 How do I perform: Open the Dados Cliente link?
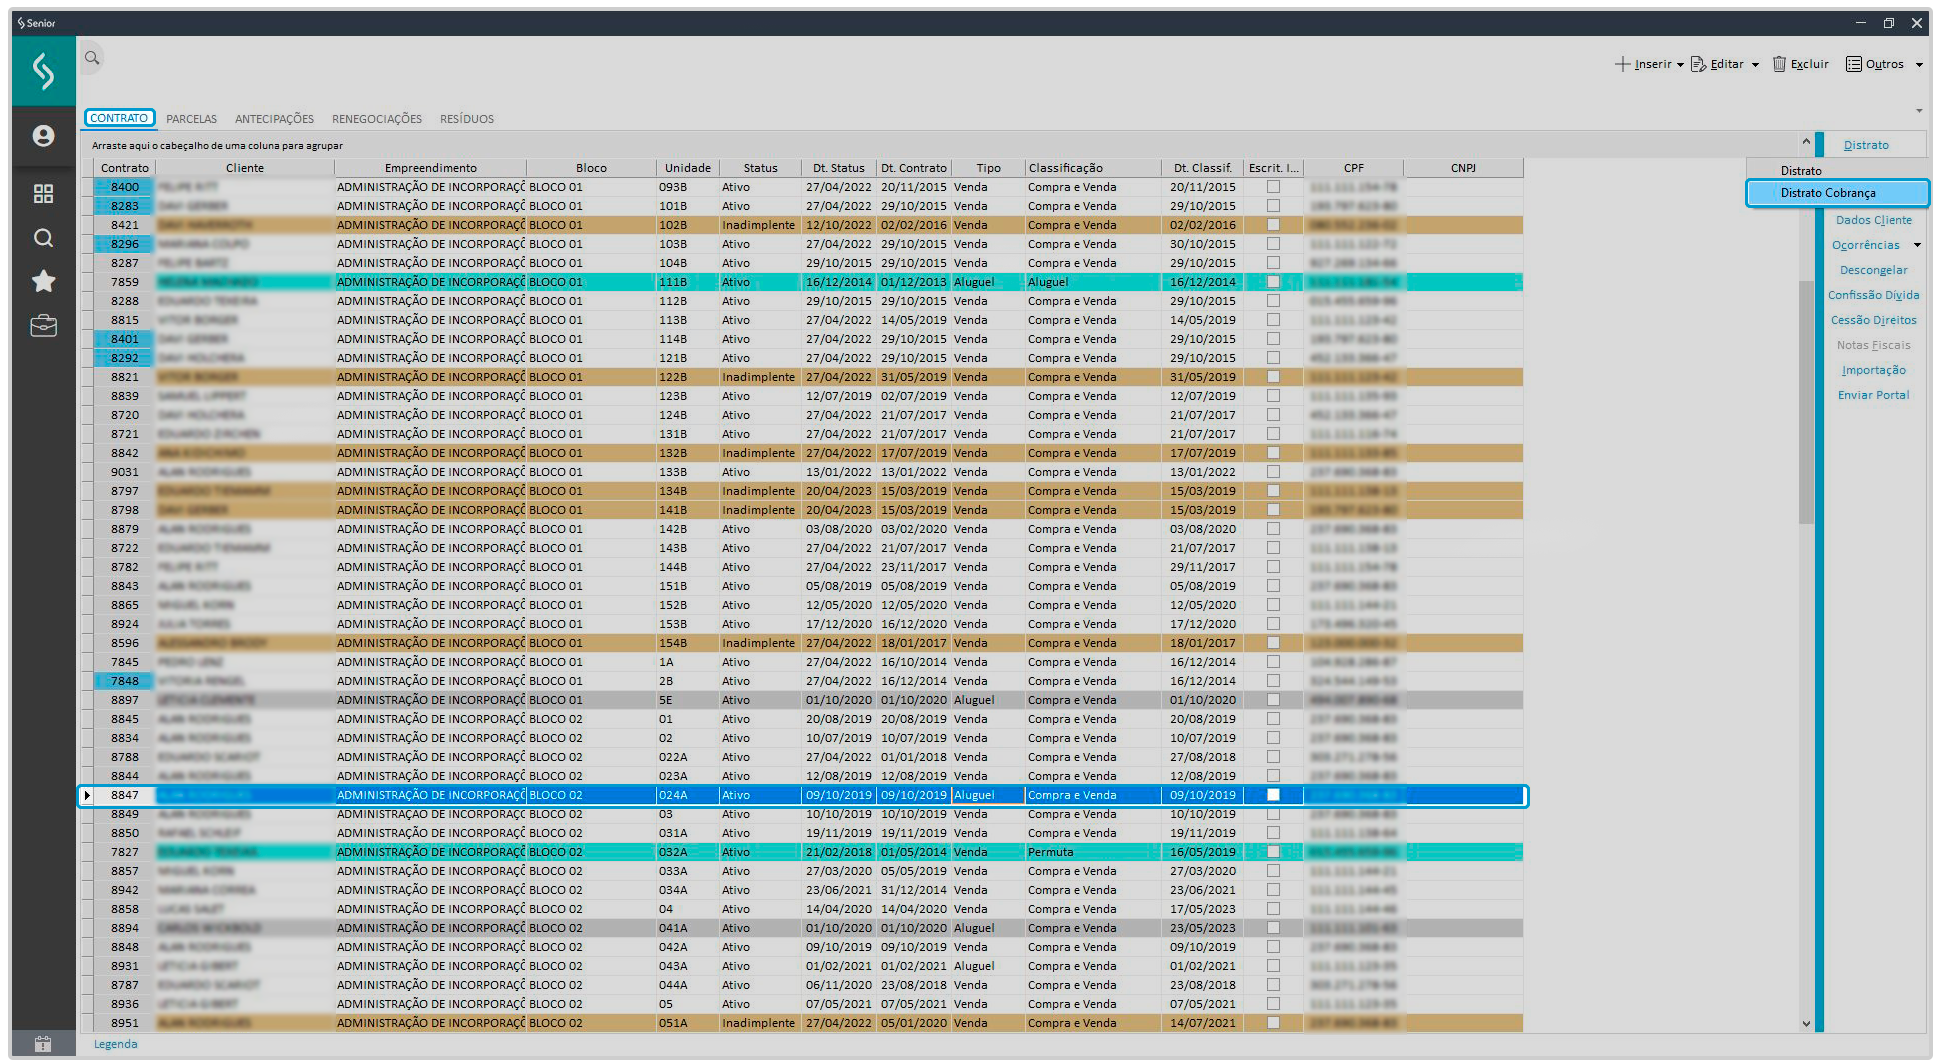[1874, 220]
